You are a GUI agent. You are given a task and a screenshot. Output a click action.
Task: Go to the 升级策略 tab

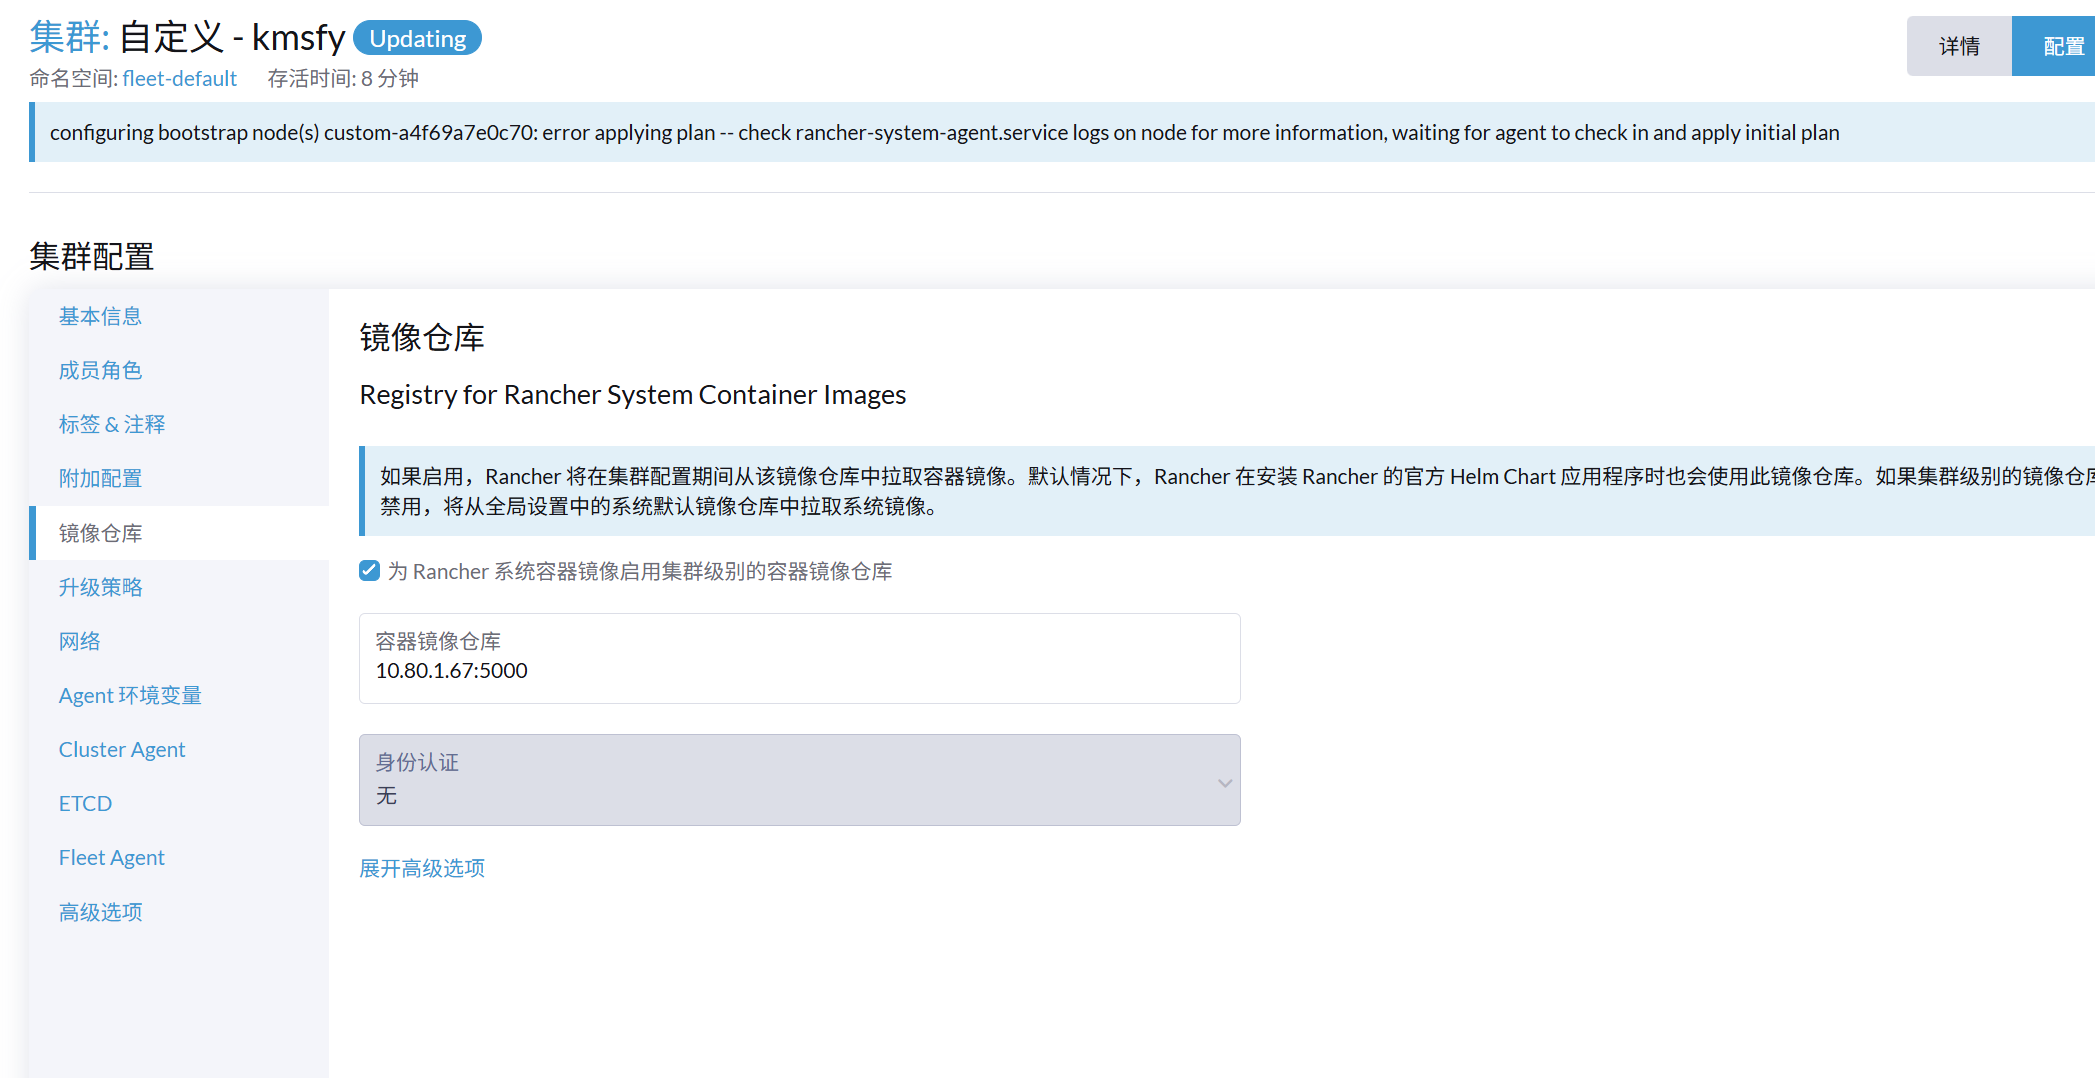click(100, 587)
